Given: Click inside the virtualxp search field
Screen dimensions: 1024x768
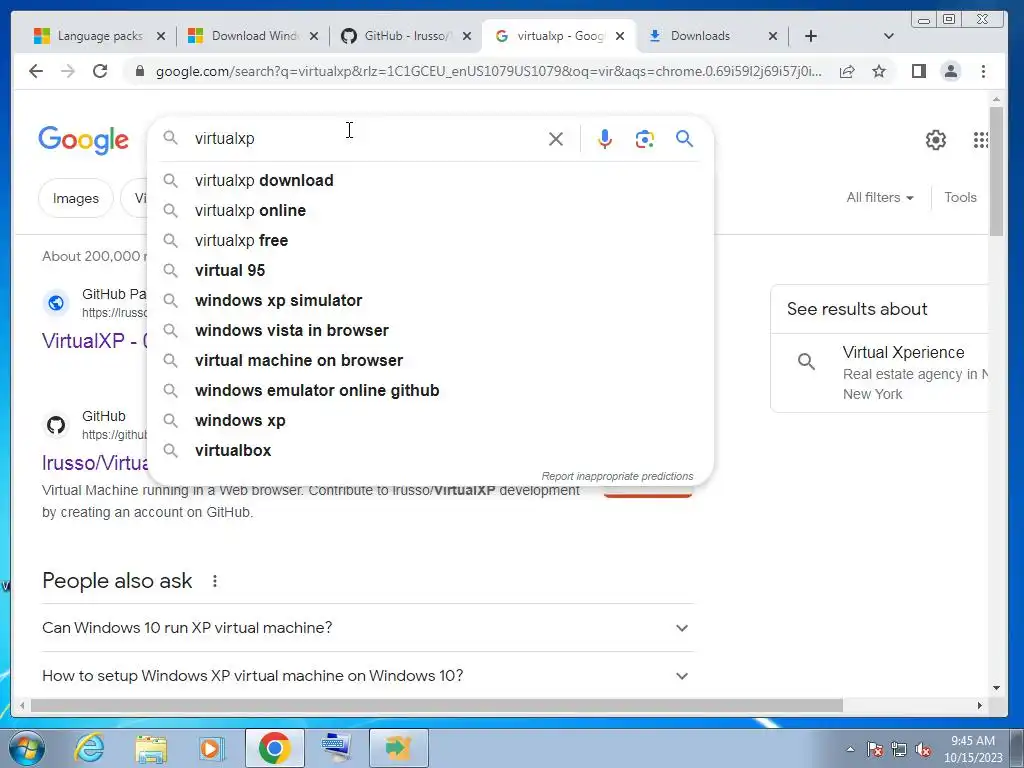Looking at the screenshot, I should (366, 138).
